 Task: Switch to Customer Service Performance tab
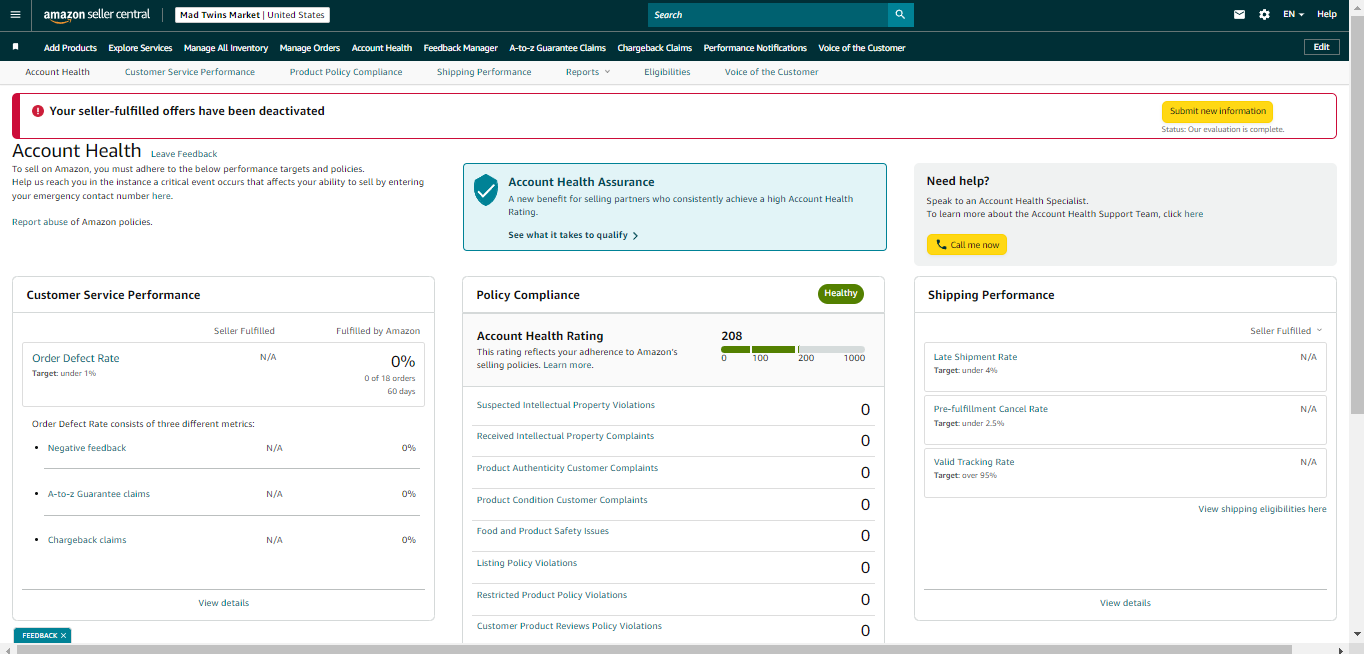click(x=190, y=72)
